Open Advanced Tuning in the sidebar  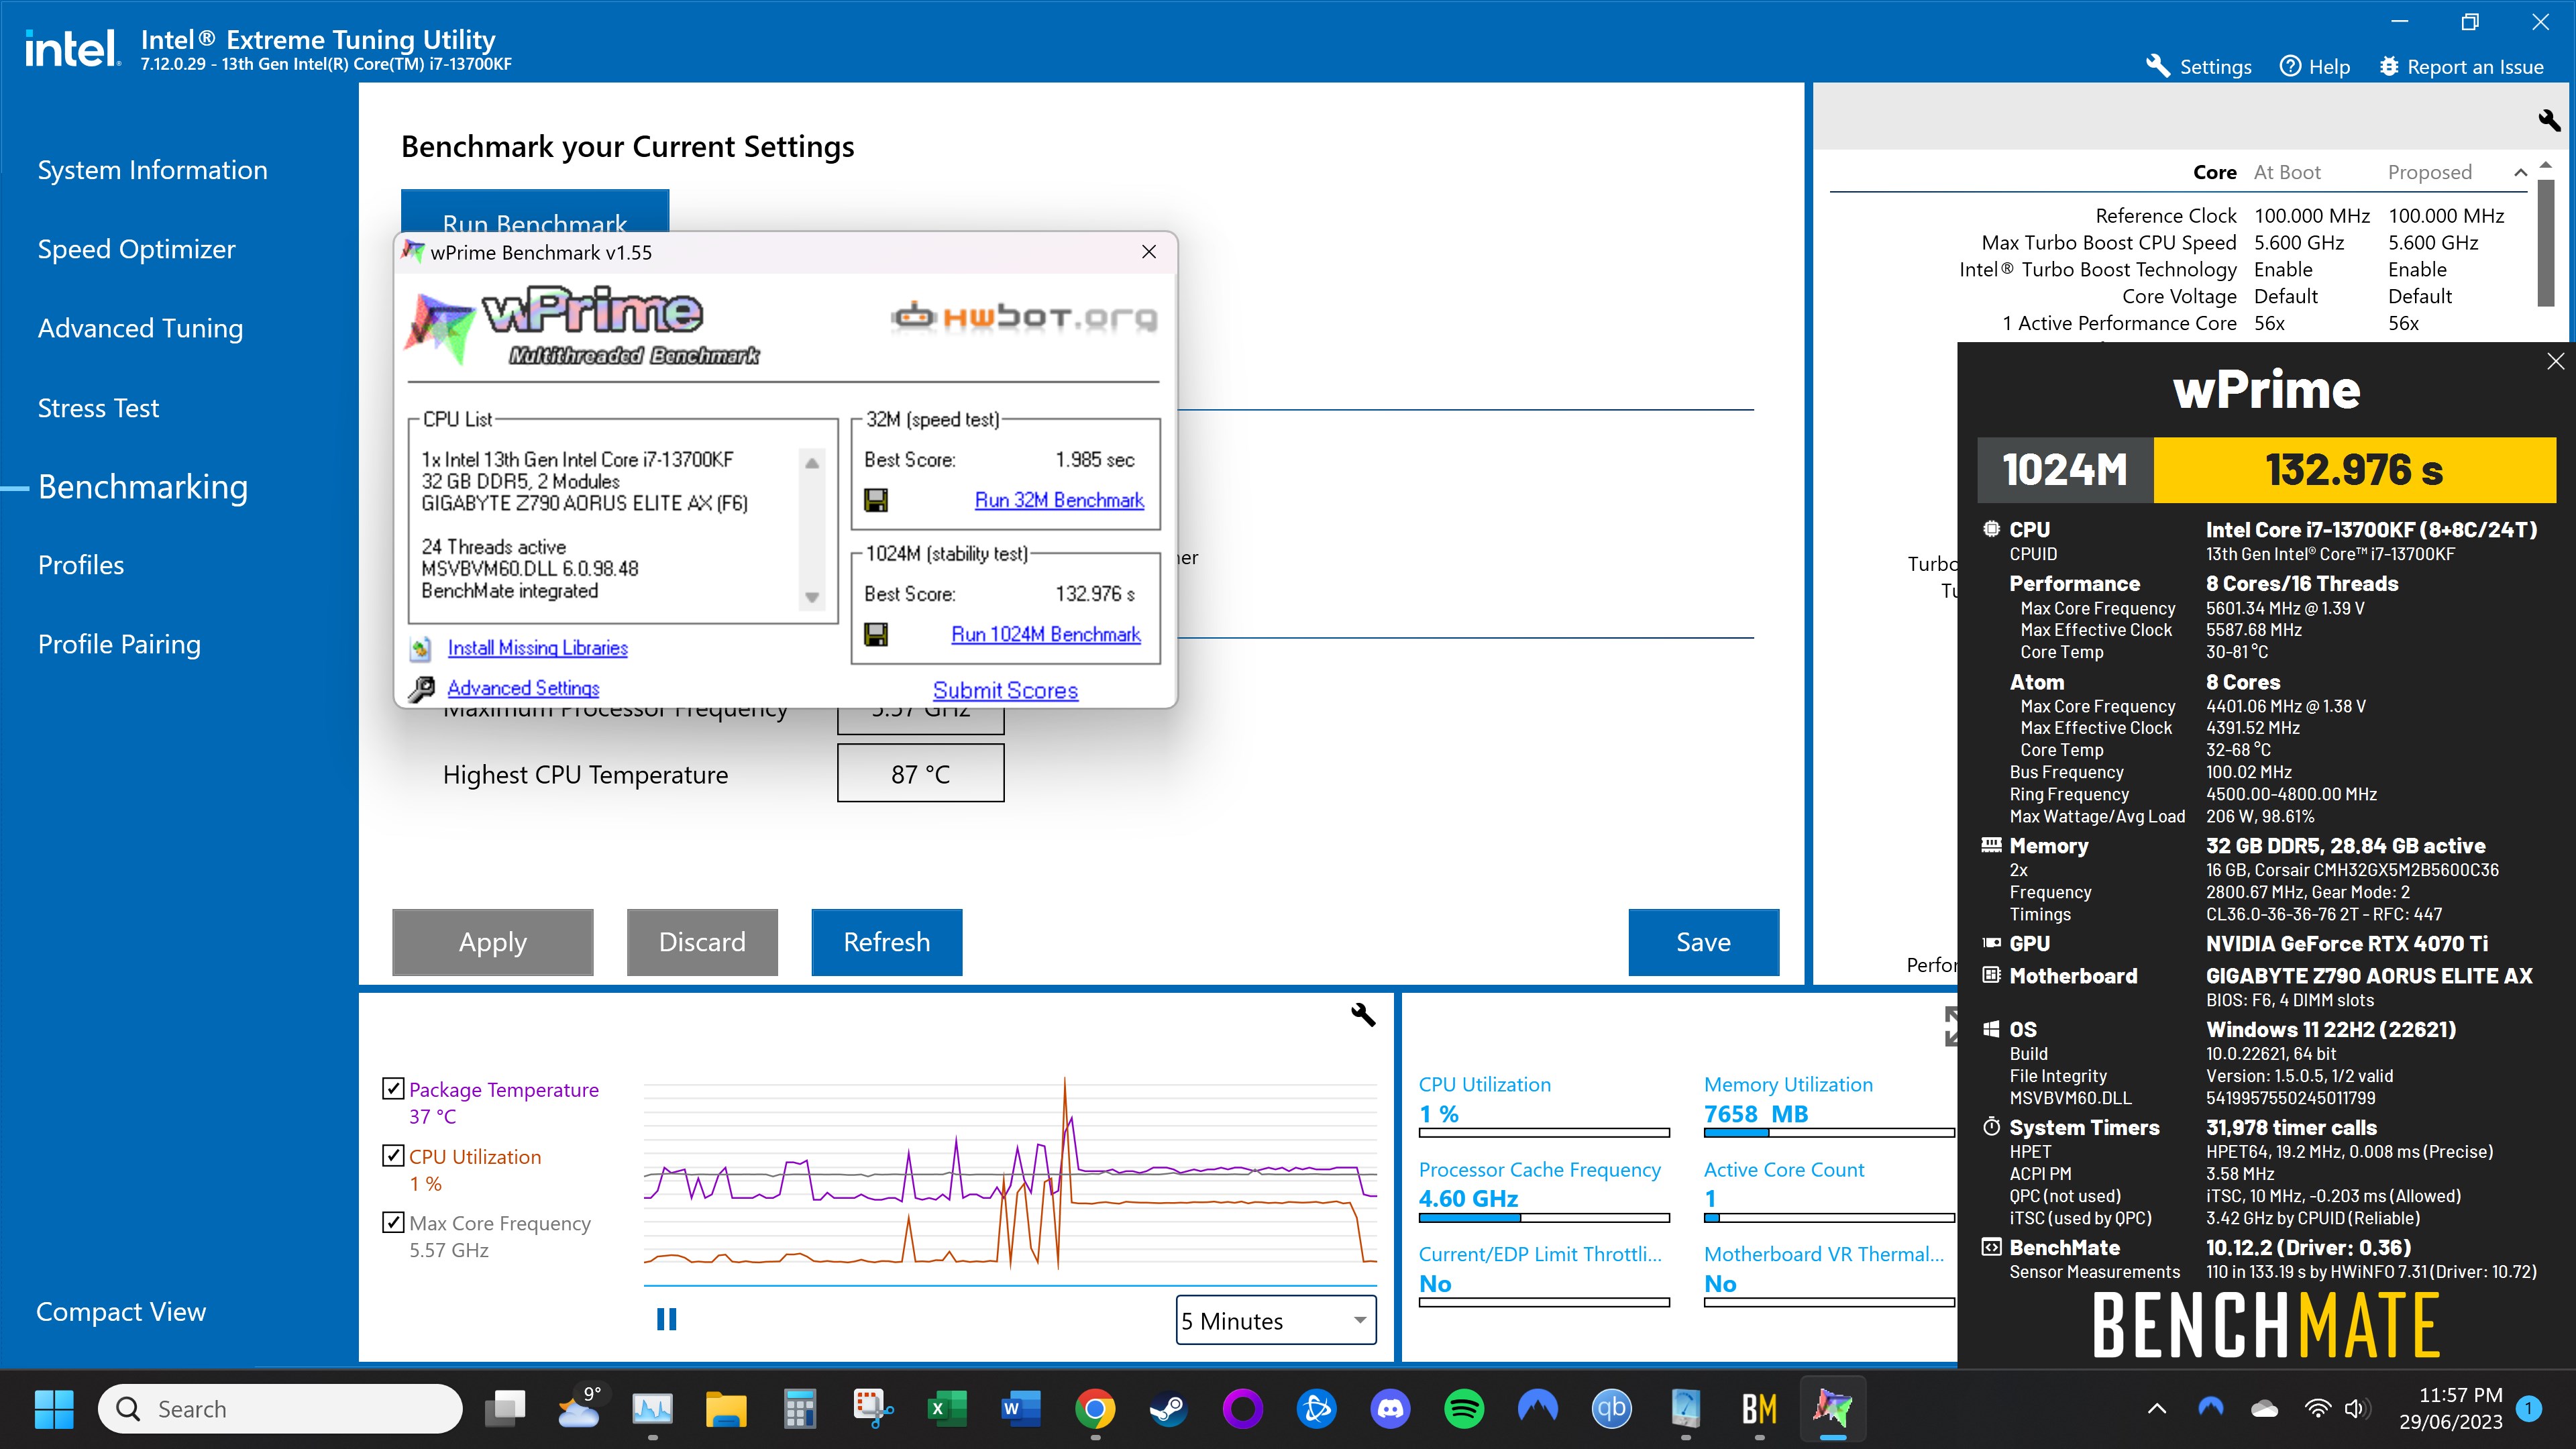140,328
